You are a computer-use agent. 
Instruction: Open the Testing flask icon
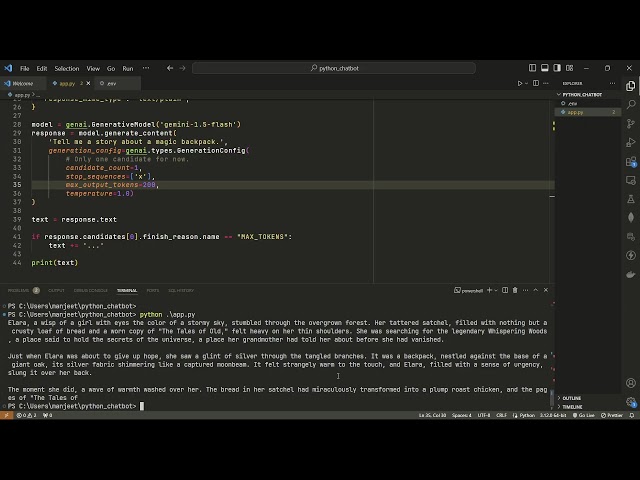(631, 199)
